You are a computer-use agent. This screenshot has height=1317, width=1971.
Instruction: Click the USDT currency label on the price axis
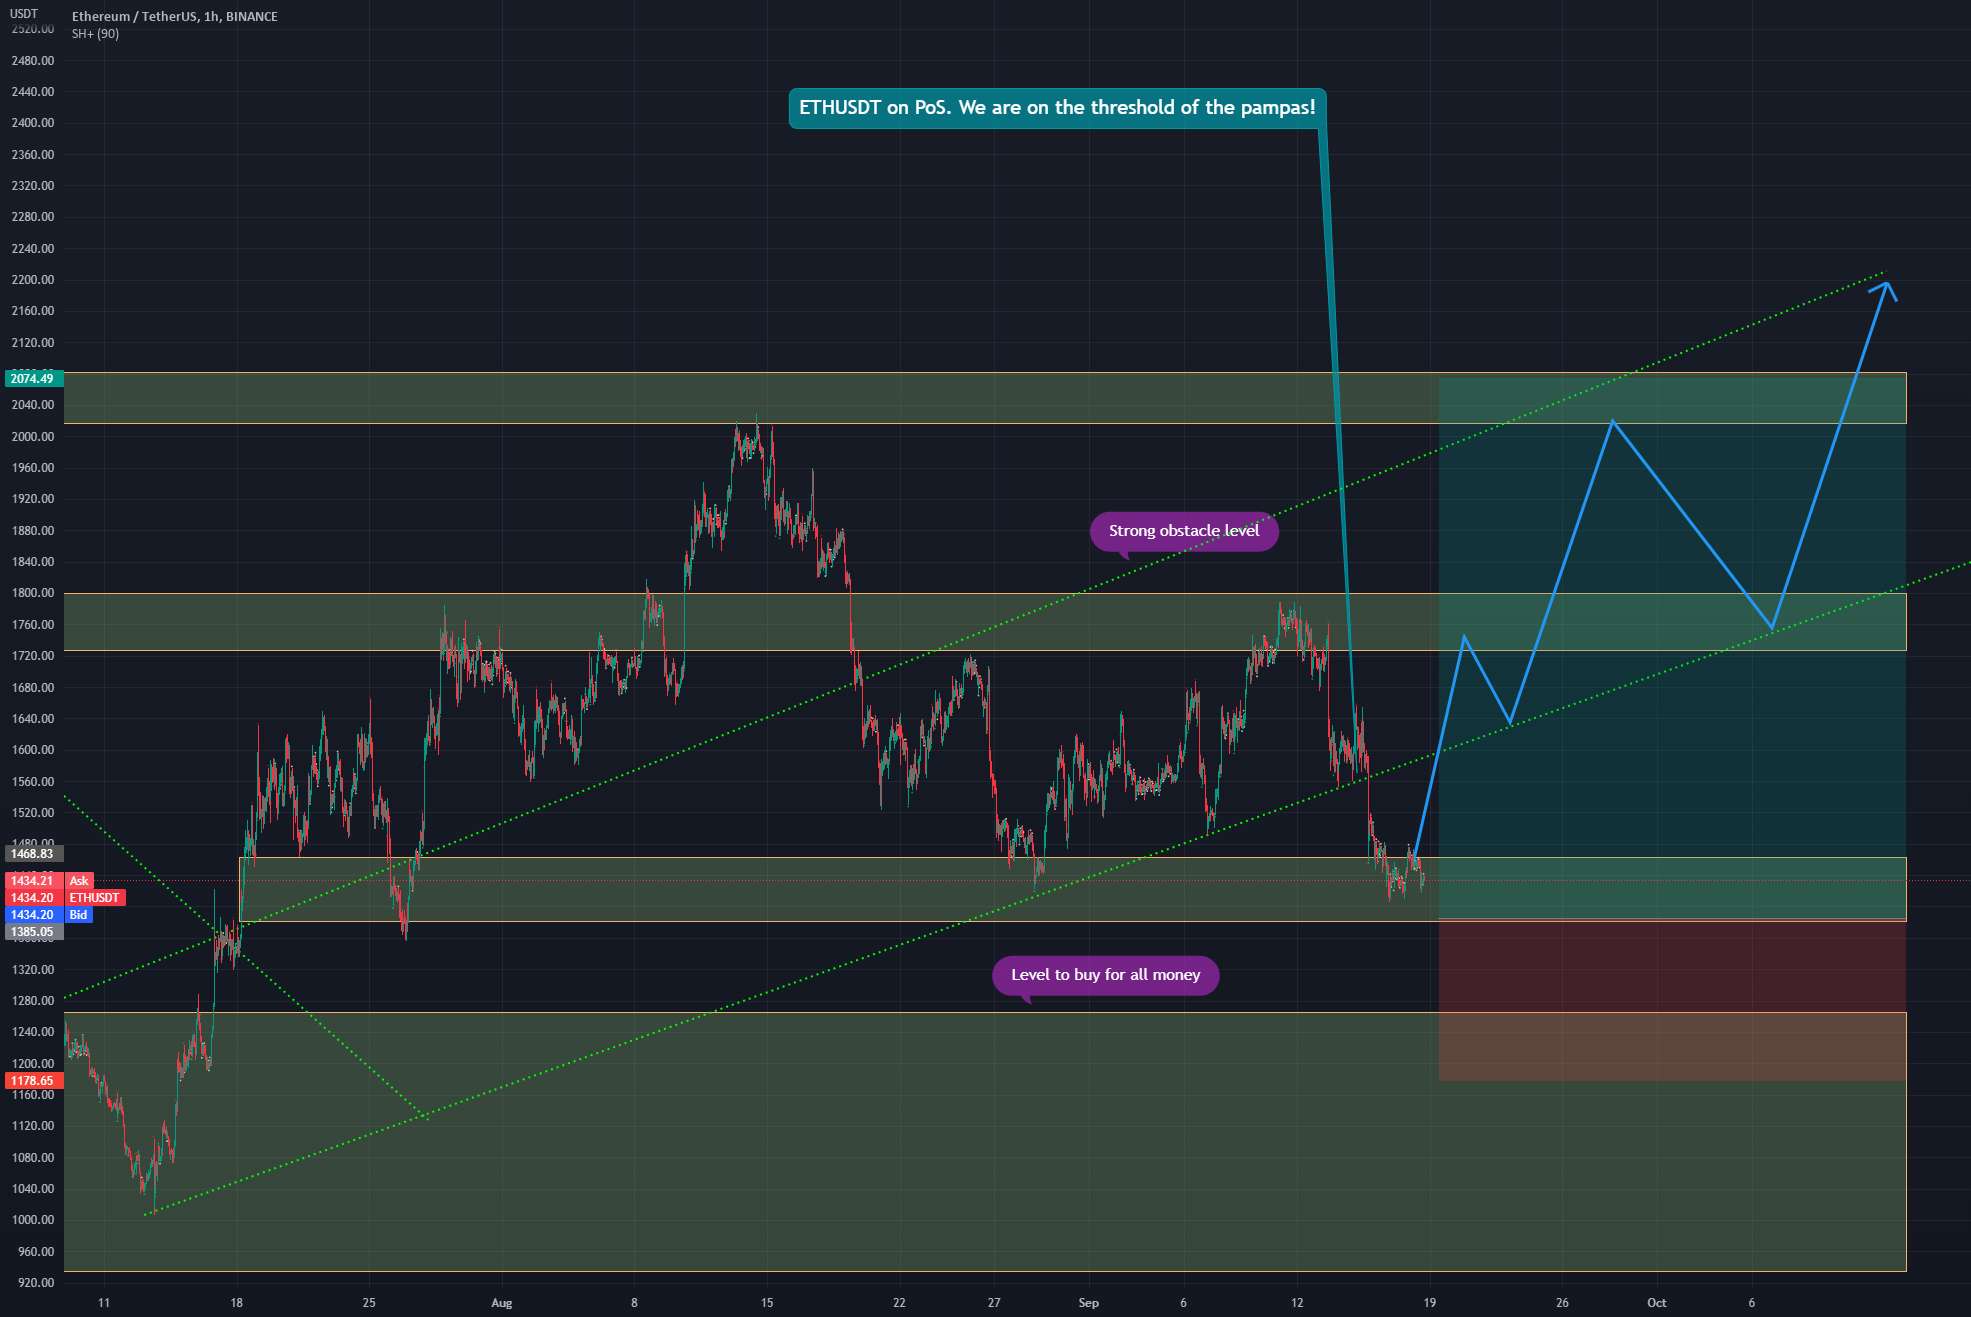click(24, 13)
